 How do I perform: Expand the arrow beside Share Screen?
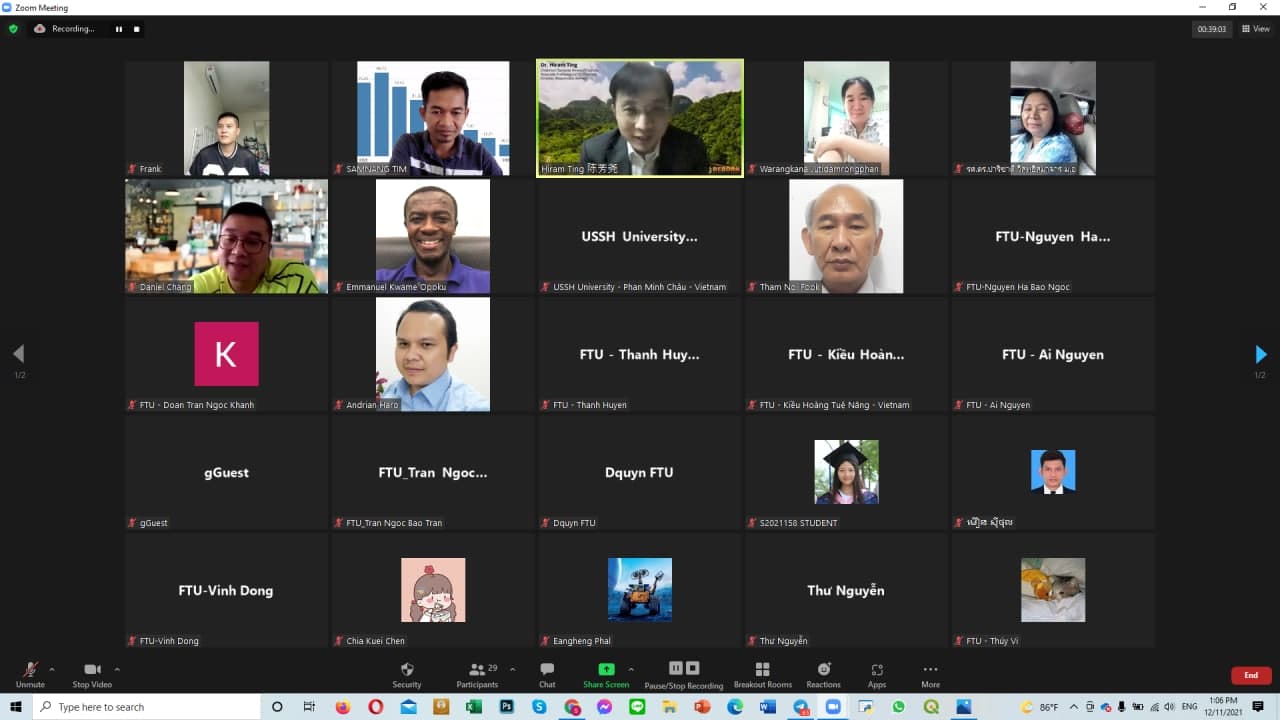pos(631,669)
